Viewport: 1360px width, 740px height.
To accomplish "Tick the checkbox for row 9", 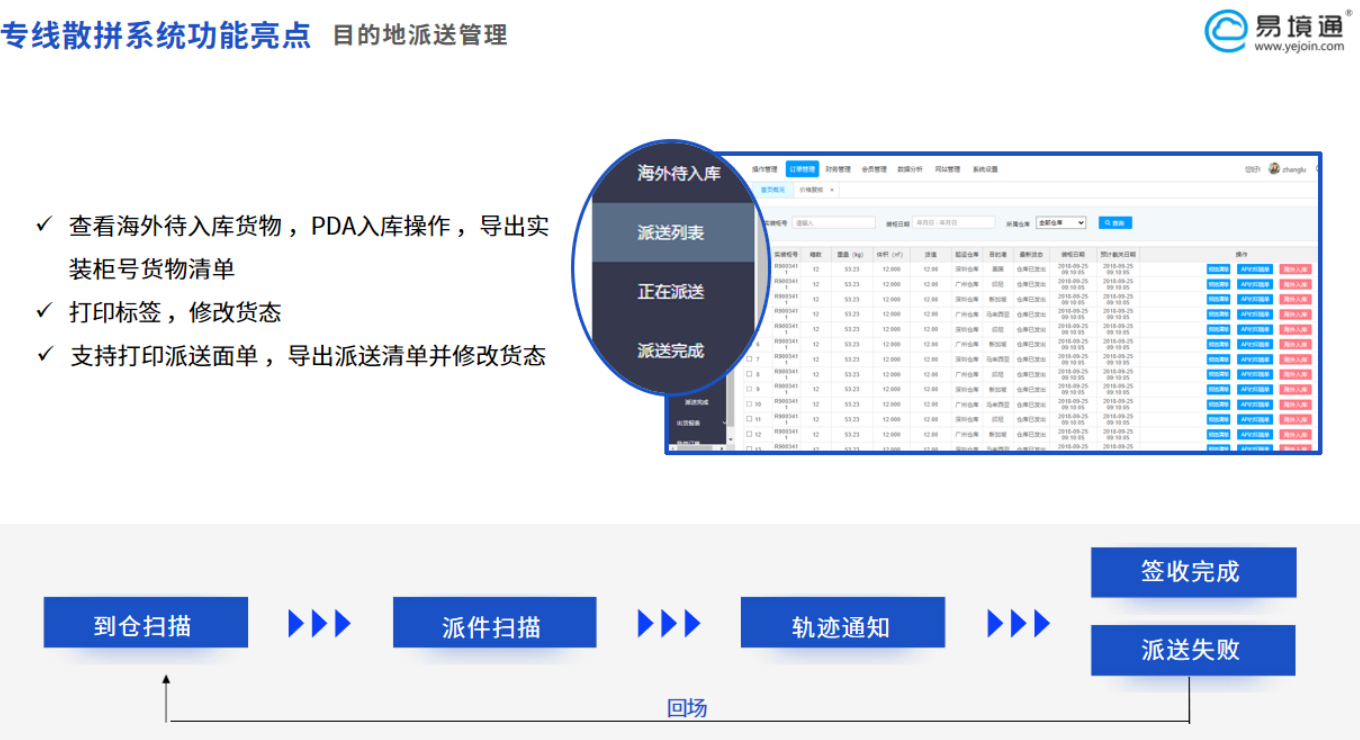I will [x=749, y=389].
